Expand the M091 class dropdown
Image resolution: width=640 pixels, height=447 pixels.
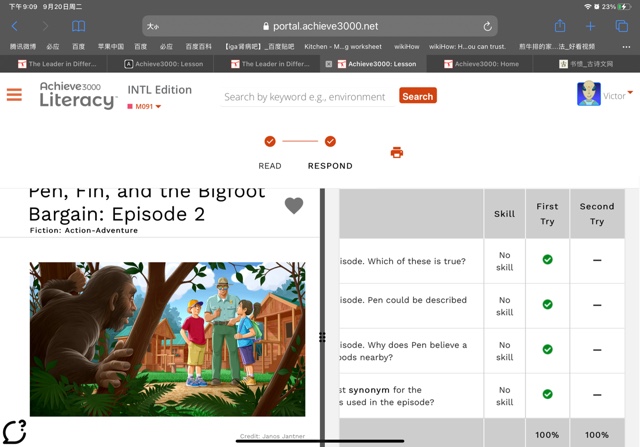click(x=144, y=107)
